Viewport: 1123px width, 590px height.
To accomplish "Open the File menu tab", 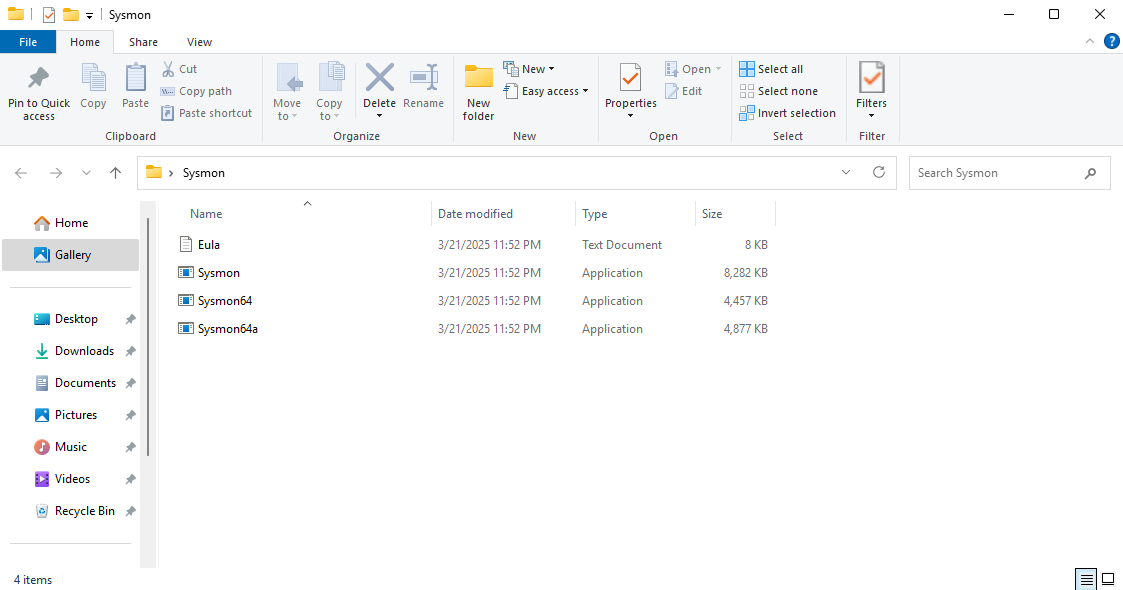I will point(28,42).
